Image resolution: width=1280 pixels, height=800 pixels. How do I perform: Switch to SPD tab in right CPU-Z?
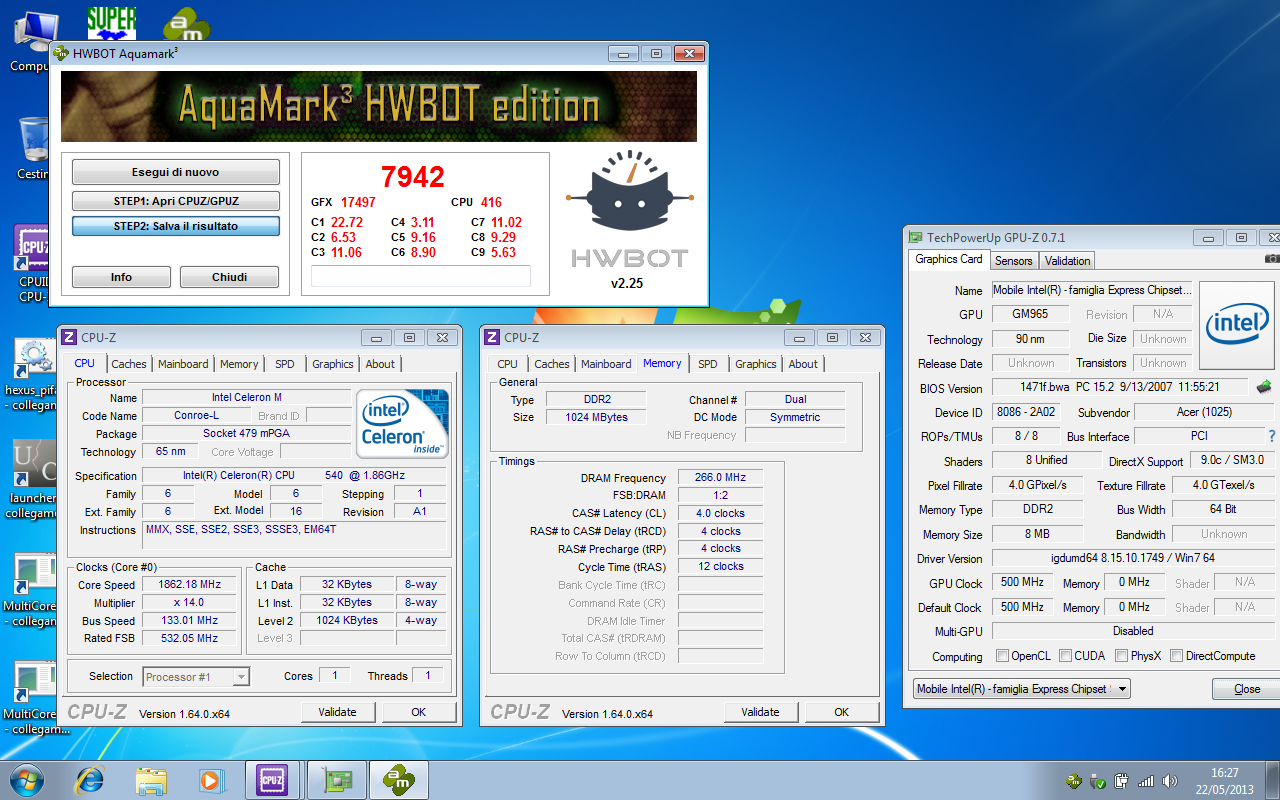[x=708, y=364]
